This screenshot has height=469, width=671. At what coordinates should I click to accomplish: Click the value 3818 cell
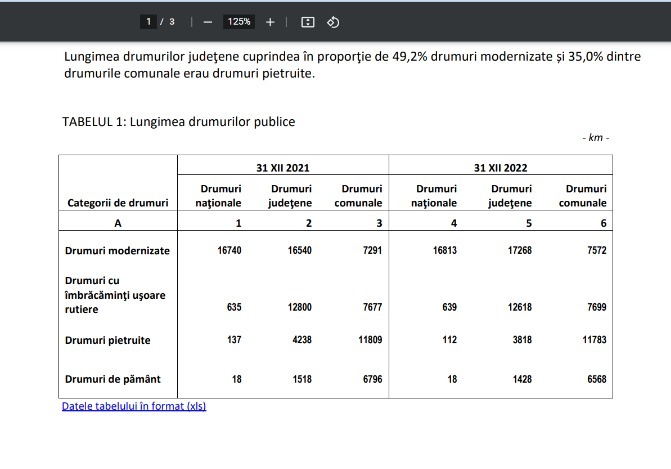[523, 340]
